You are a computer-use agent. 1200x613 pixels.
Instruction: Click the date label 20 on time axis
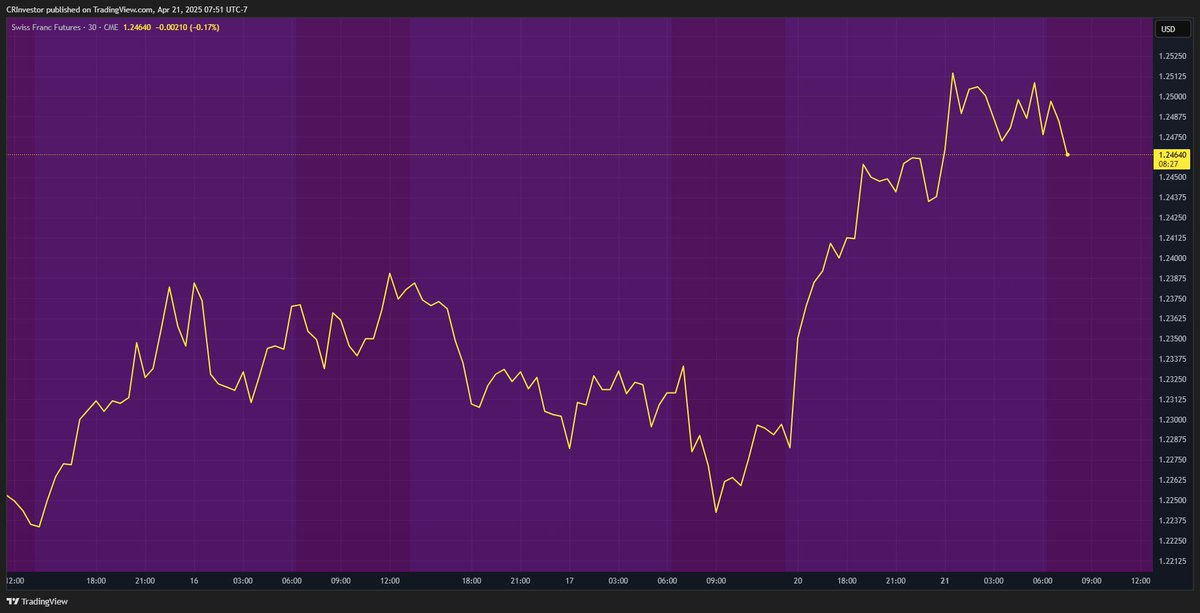pos(797,580)
